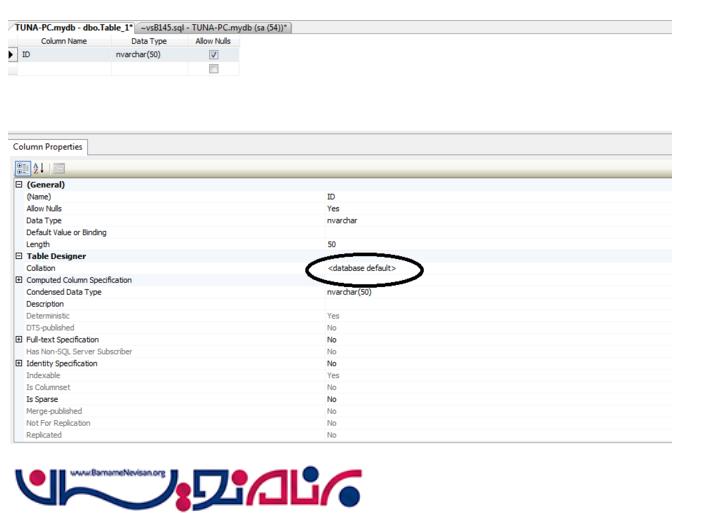Select Allow Nulls property in General
The height and width of the screenshot is (513, 726).
tap(44, 208)
